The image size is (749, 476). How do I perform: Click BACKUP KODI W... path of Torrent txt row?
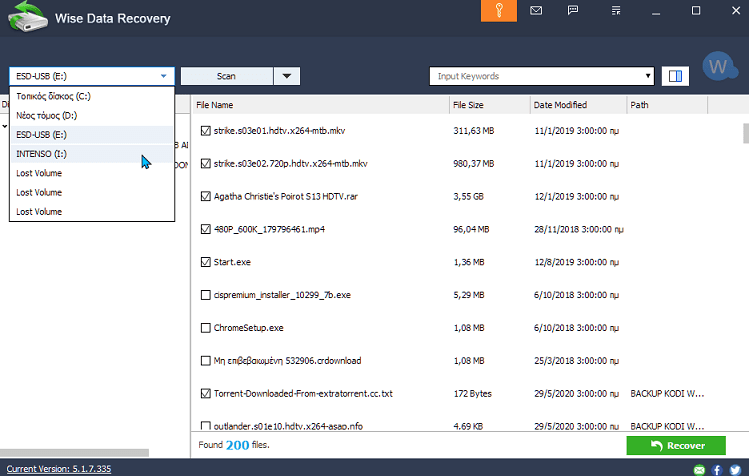667,394
